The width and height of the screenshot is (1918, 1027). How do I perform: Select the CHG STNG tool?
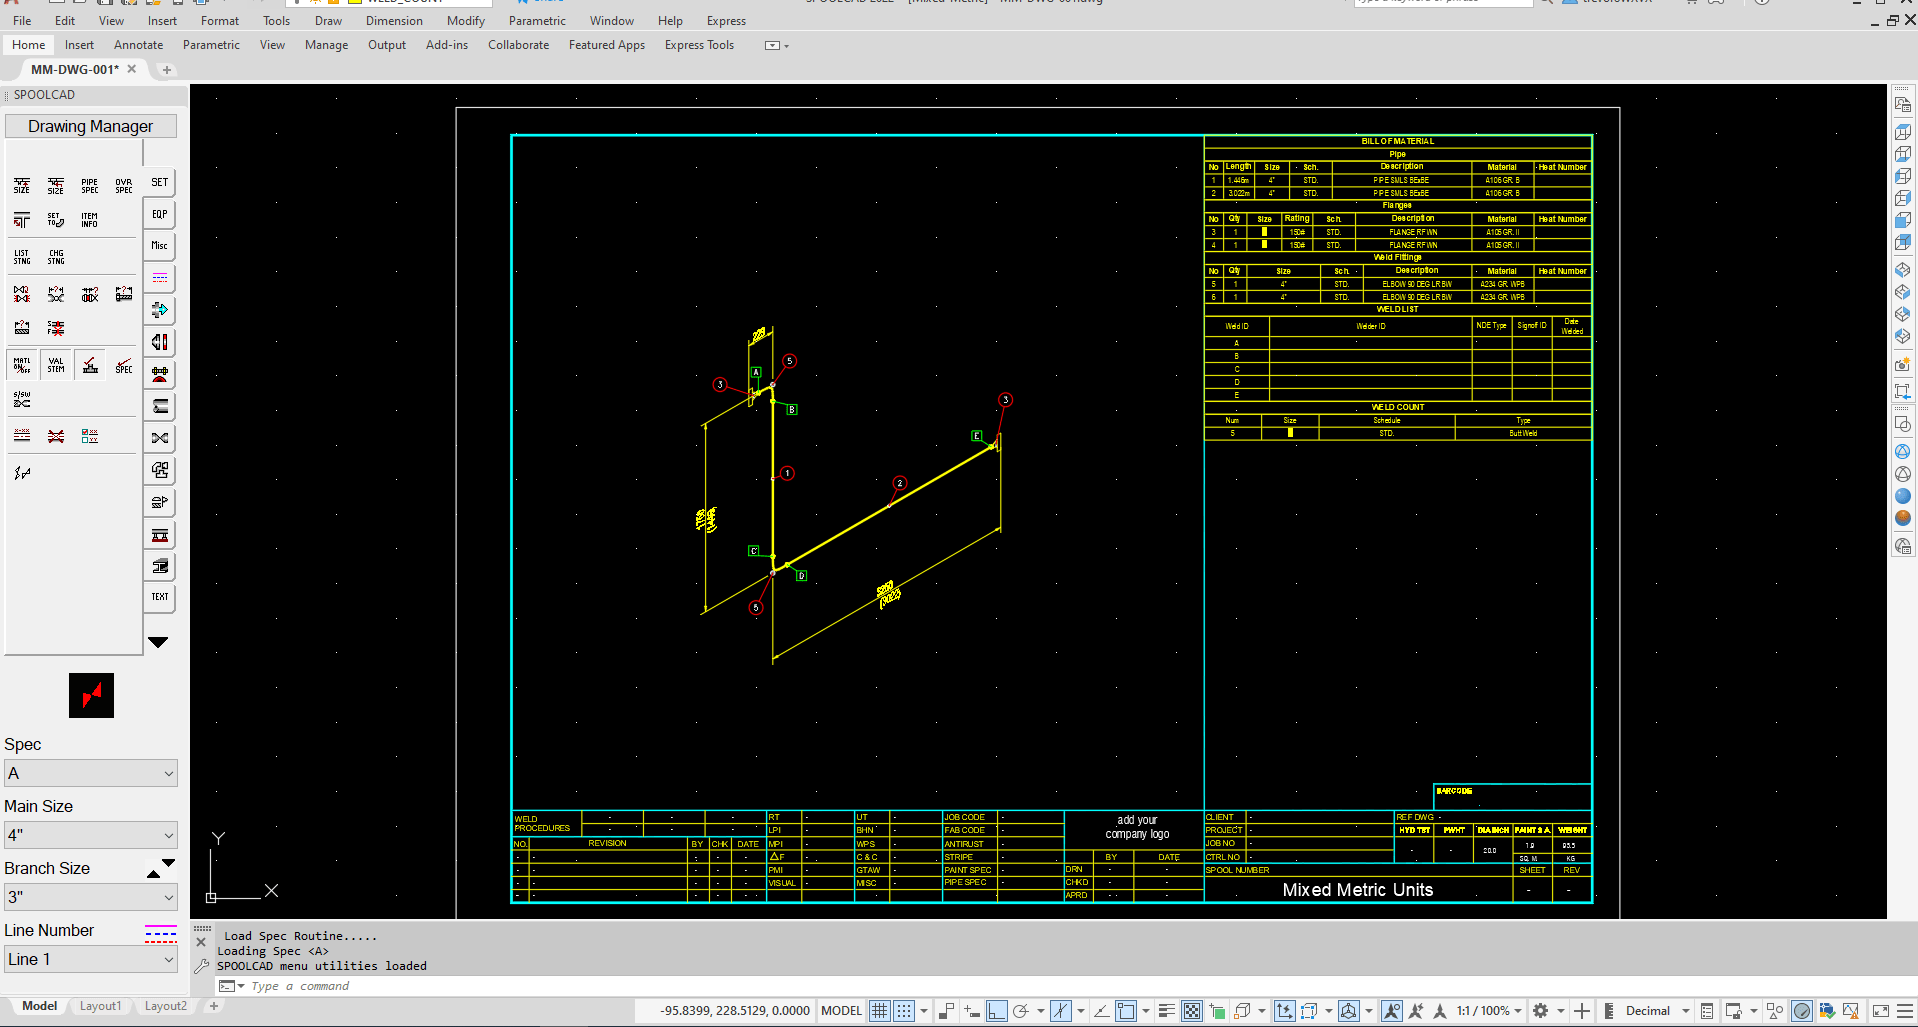point(55,255)
